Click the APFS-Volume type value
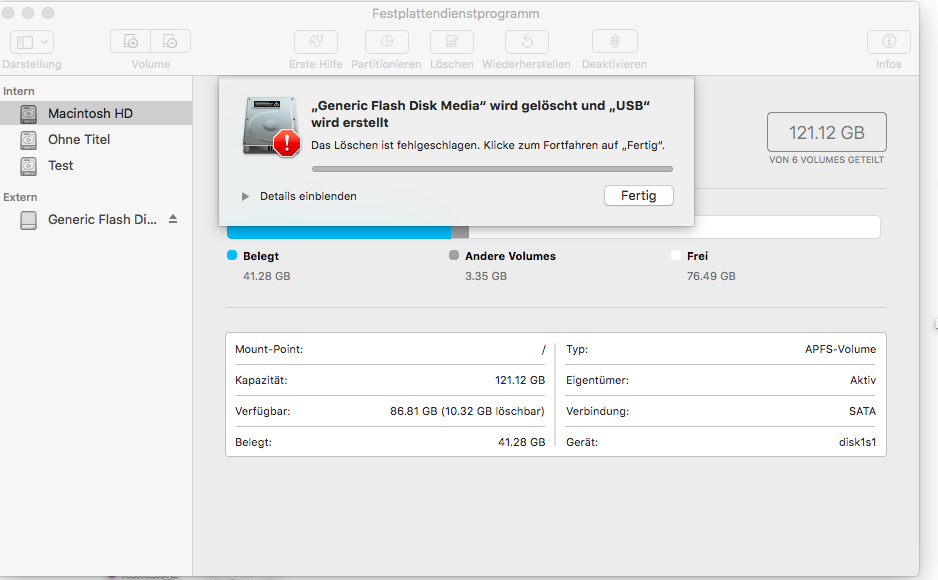This screenshot has height=580, width=938. click(840, 349)
